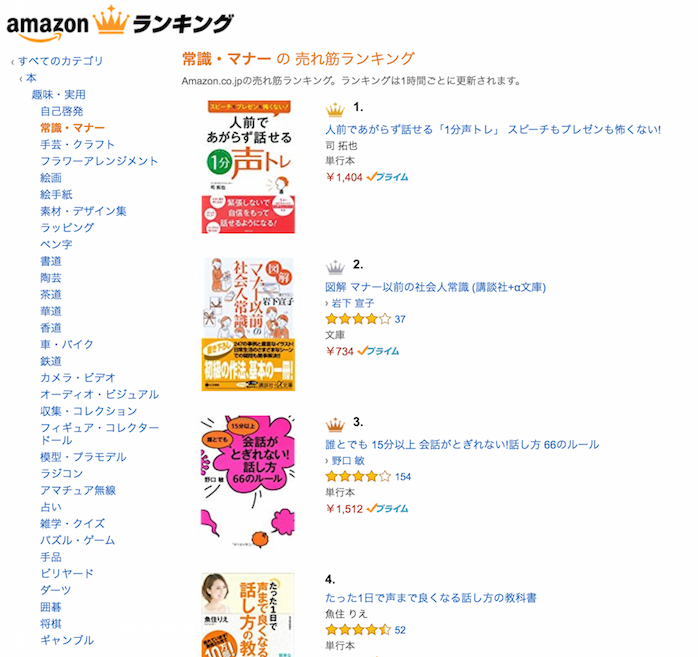Click the gold crown beside rank 1
Viewport: 698px width, 657px height.
click(x=335, y=109)
